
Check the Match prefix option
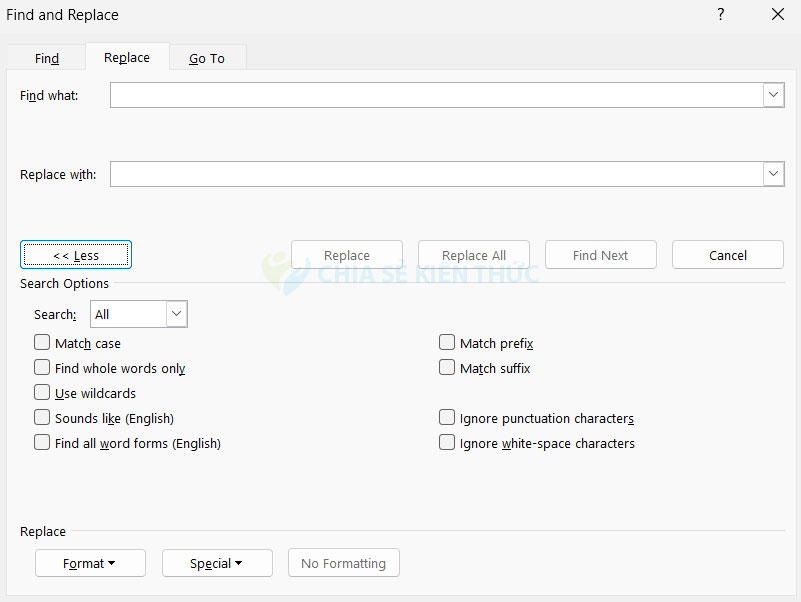(447, 343)
